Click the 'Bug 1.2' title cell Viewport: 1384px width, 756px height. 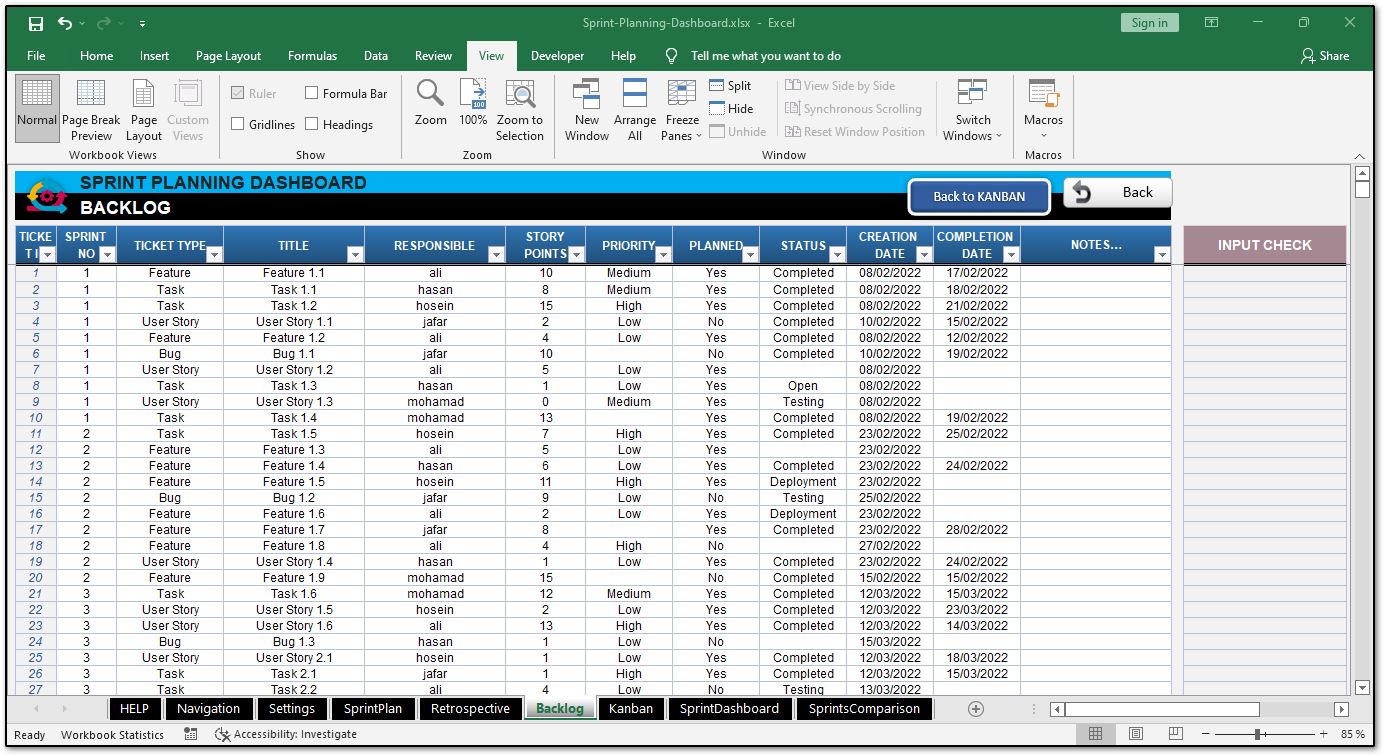click(293, 497)
